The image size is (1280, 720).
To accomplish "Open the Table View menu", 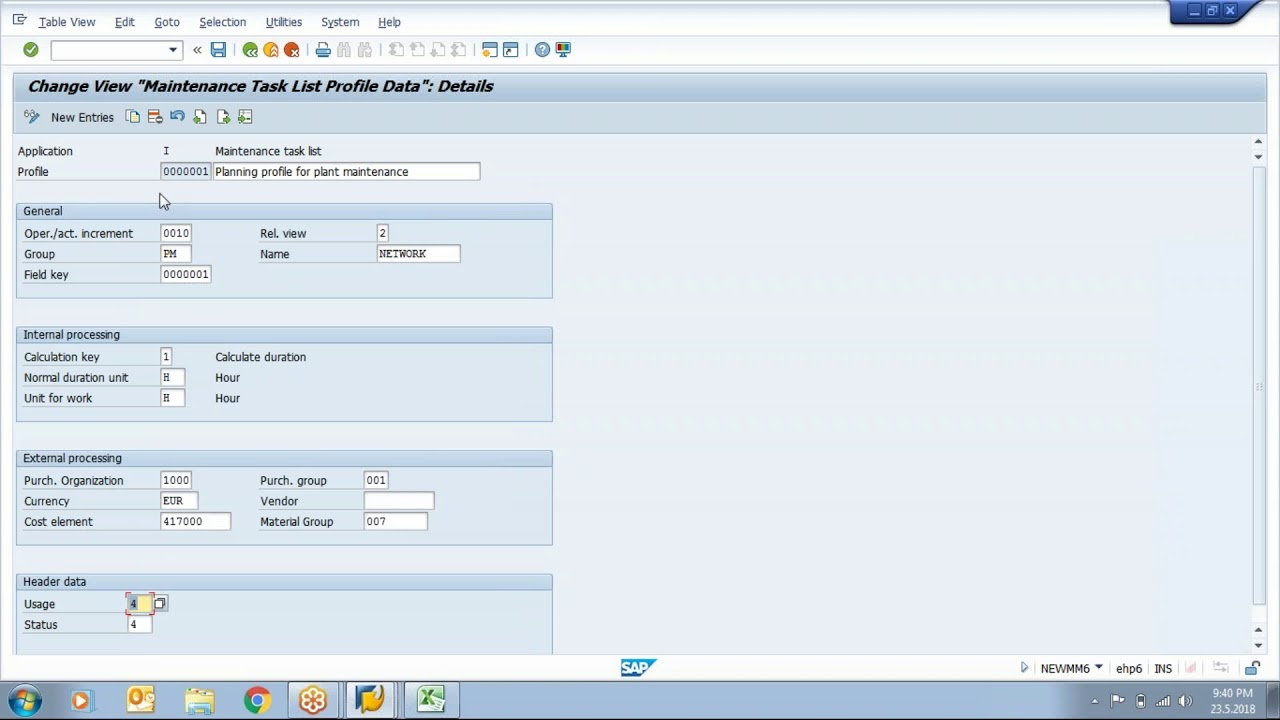I will (67, 22).
